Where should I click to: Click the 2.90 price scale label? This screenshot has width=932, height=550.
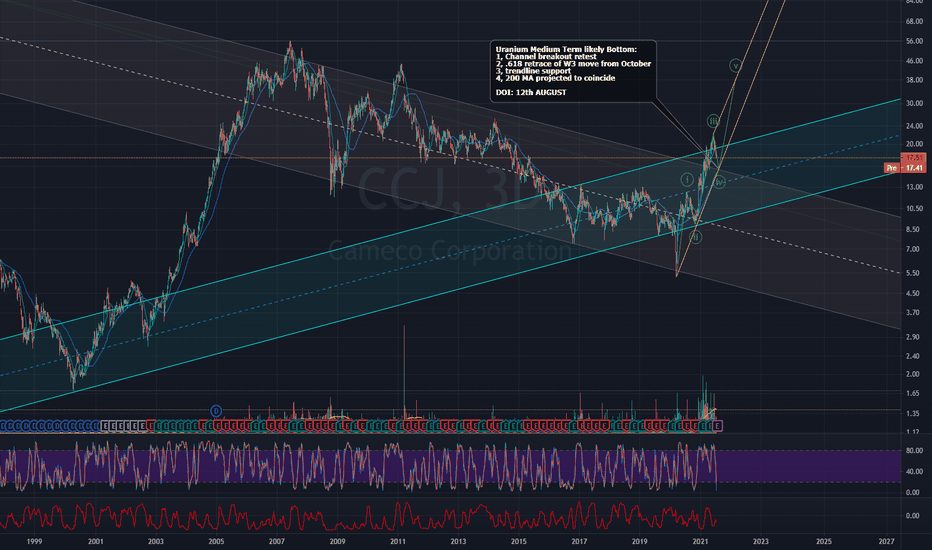pos(914,337)
